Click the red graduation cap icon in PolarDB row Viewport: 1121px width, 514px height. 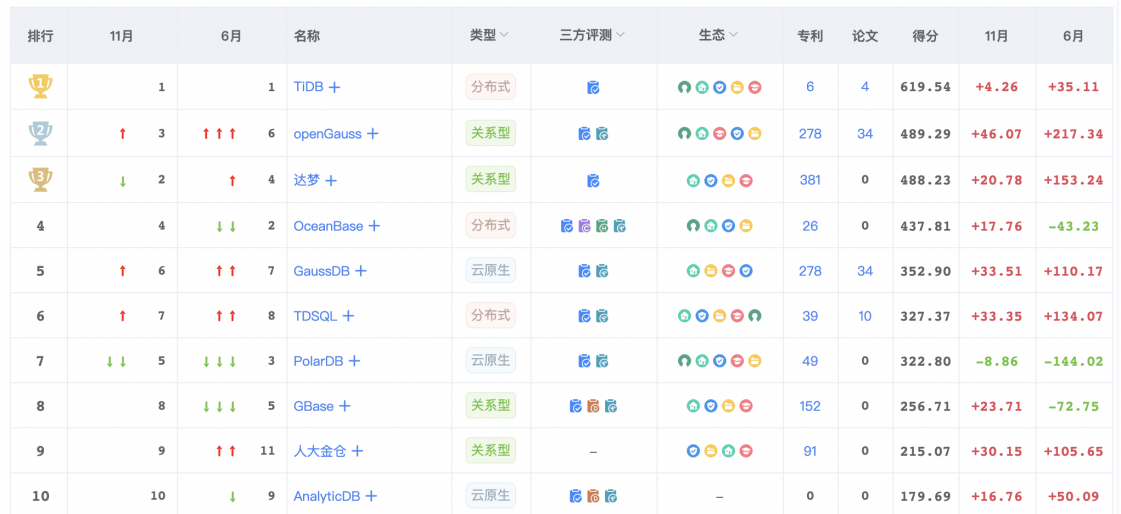(737, 361)
